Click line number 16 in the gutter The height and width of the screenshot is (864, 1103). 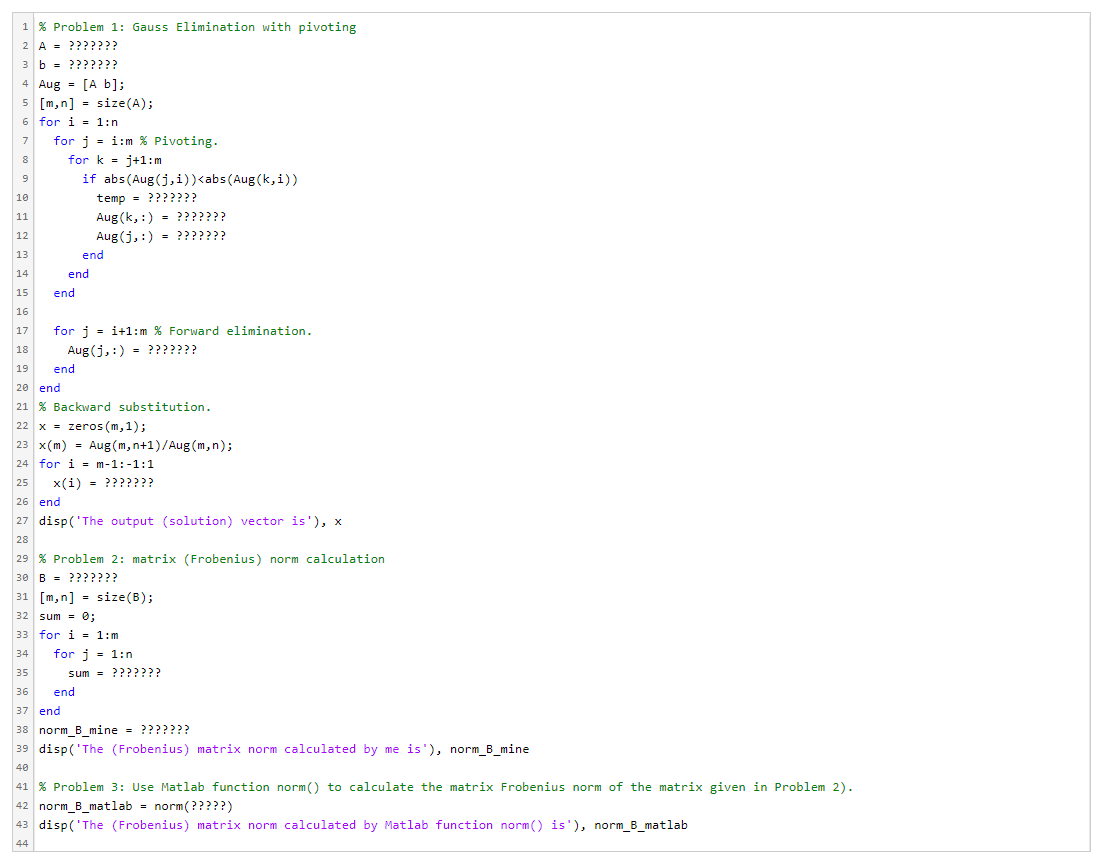click(x=23, y=312)
